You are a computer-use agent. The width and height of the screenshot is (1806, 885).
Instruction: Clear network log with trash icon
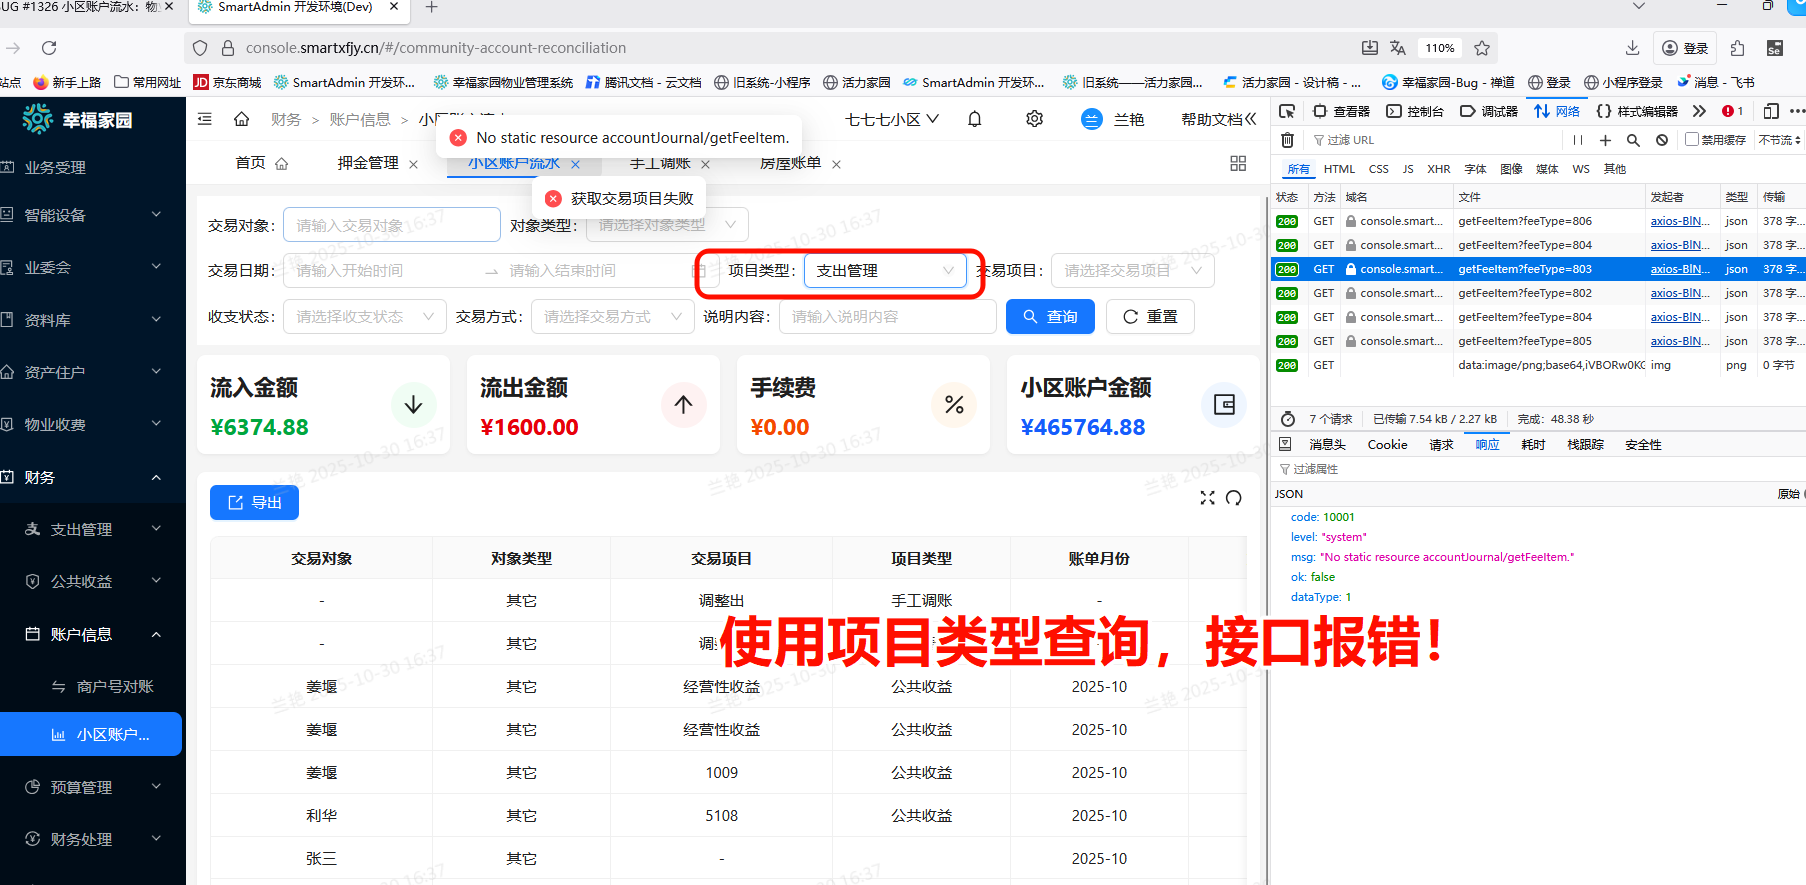(x=1287, y=140)
